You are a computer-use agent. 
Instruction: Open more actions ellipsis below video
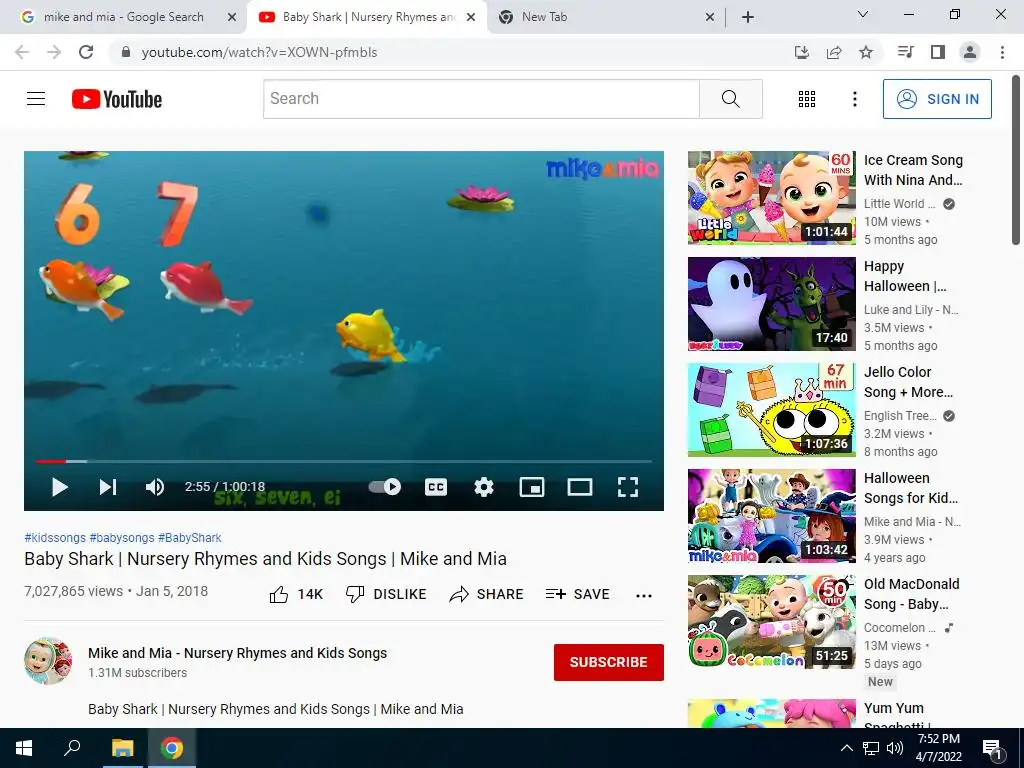point(644,595)
